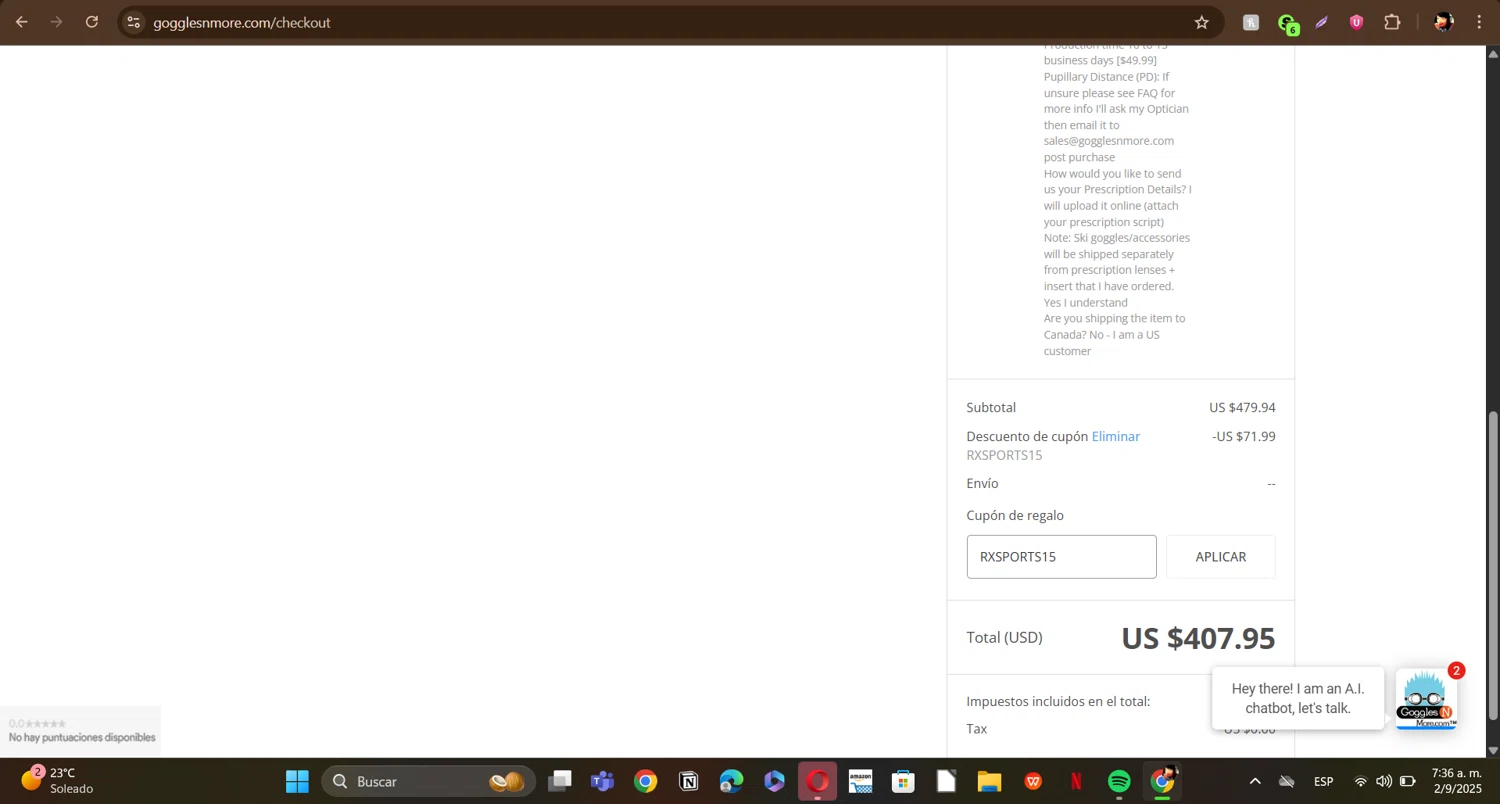The height and width of the screenshot is (804, 1500).
Task: Click the page vertical scrollbar thumb
Action: click(x=1493, y=565)
